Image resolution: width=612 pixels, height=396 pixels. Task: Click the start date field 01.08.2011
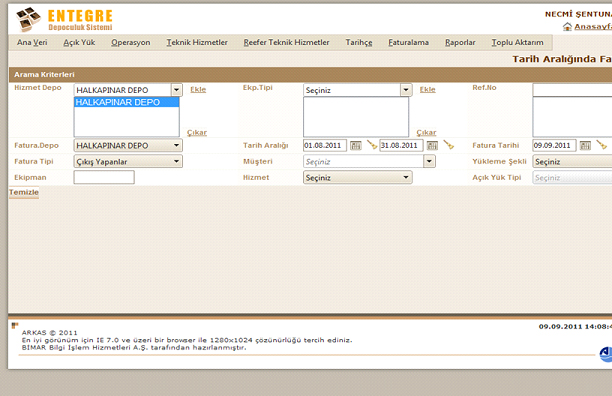(325, 146)
